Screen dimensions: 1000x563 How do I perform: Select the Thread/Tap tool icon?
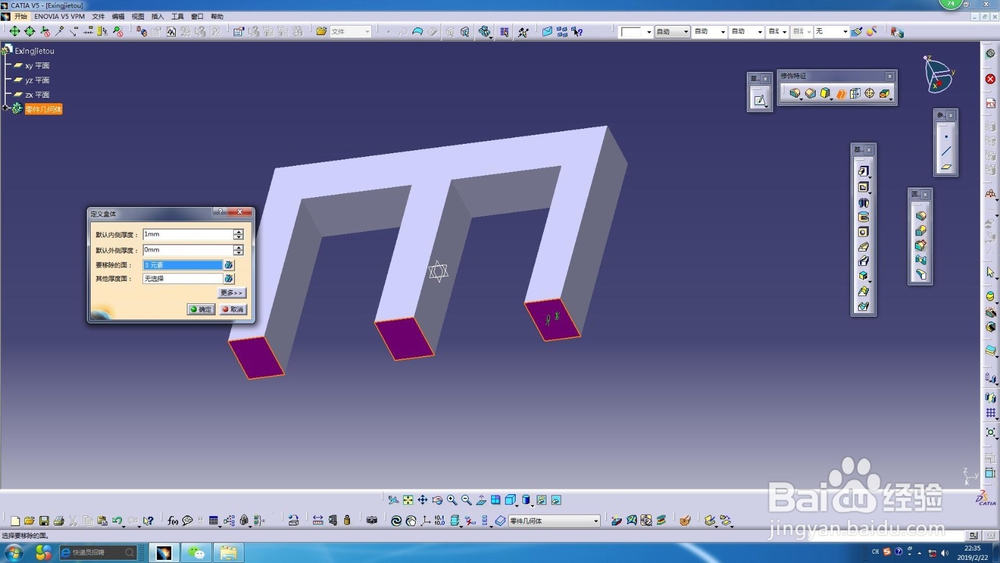point(869,94)
